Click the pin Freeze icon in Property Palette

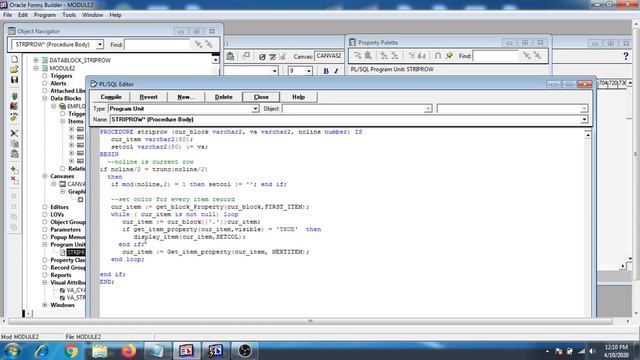click(x=449, y=56)
